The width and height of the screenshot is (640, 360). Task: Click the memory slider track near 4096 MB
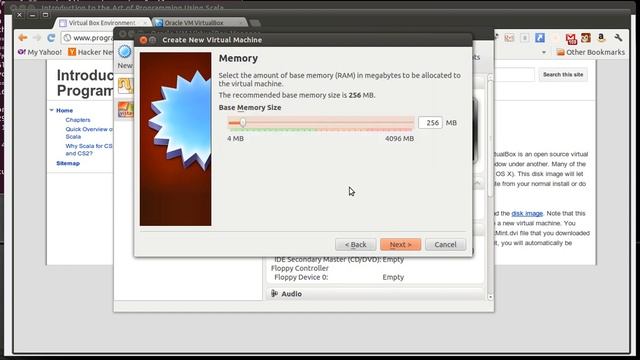tap(411, 122)
